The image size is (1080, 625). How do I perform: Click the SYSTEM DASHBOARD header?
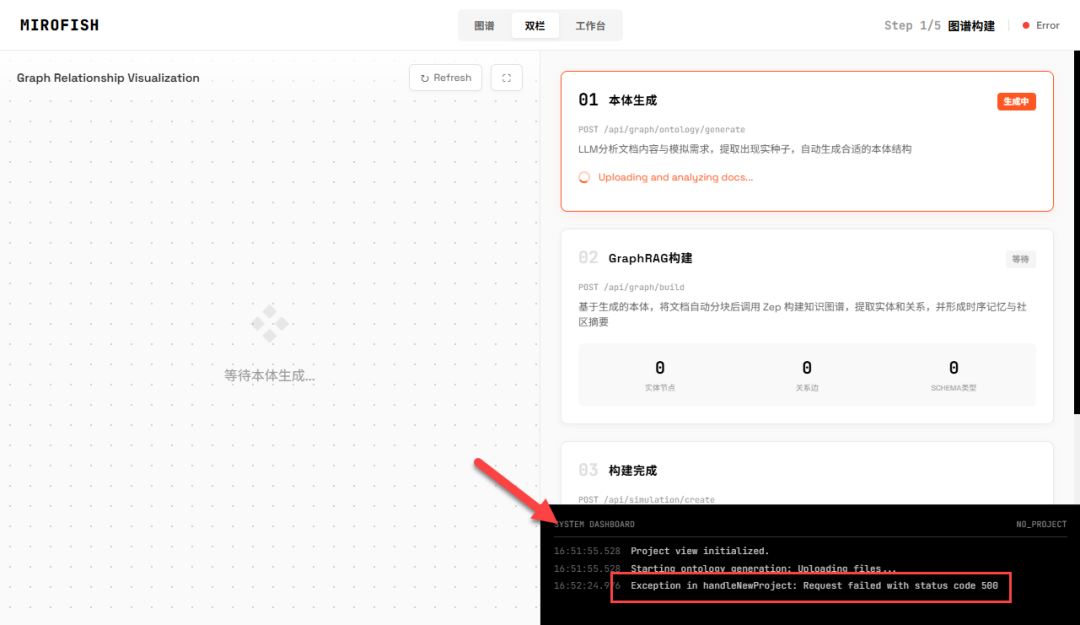coord(594,524)
